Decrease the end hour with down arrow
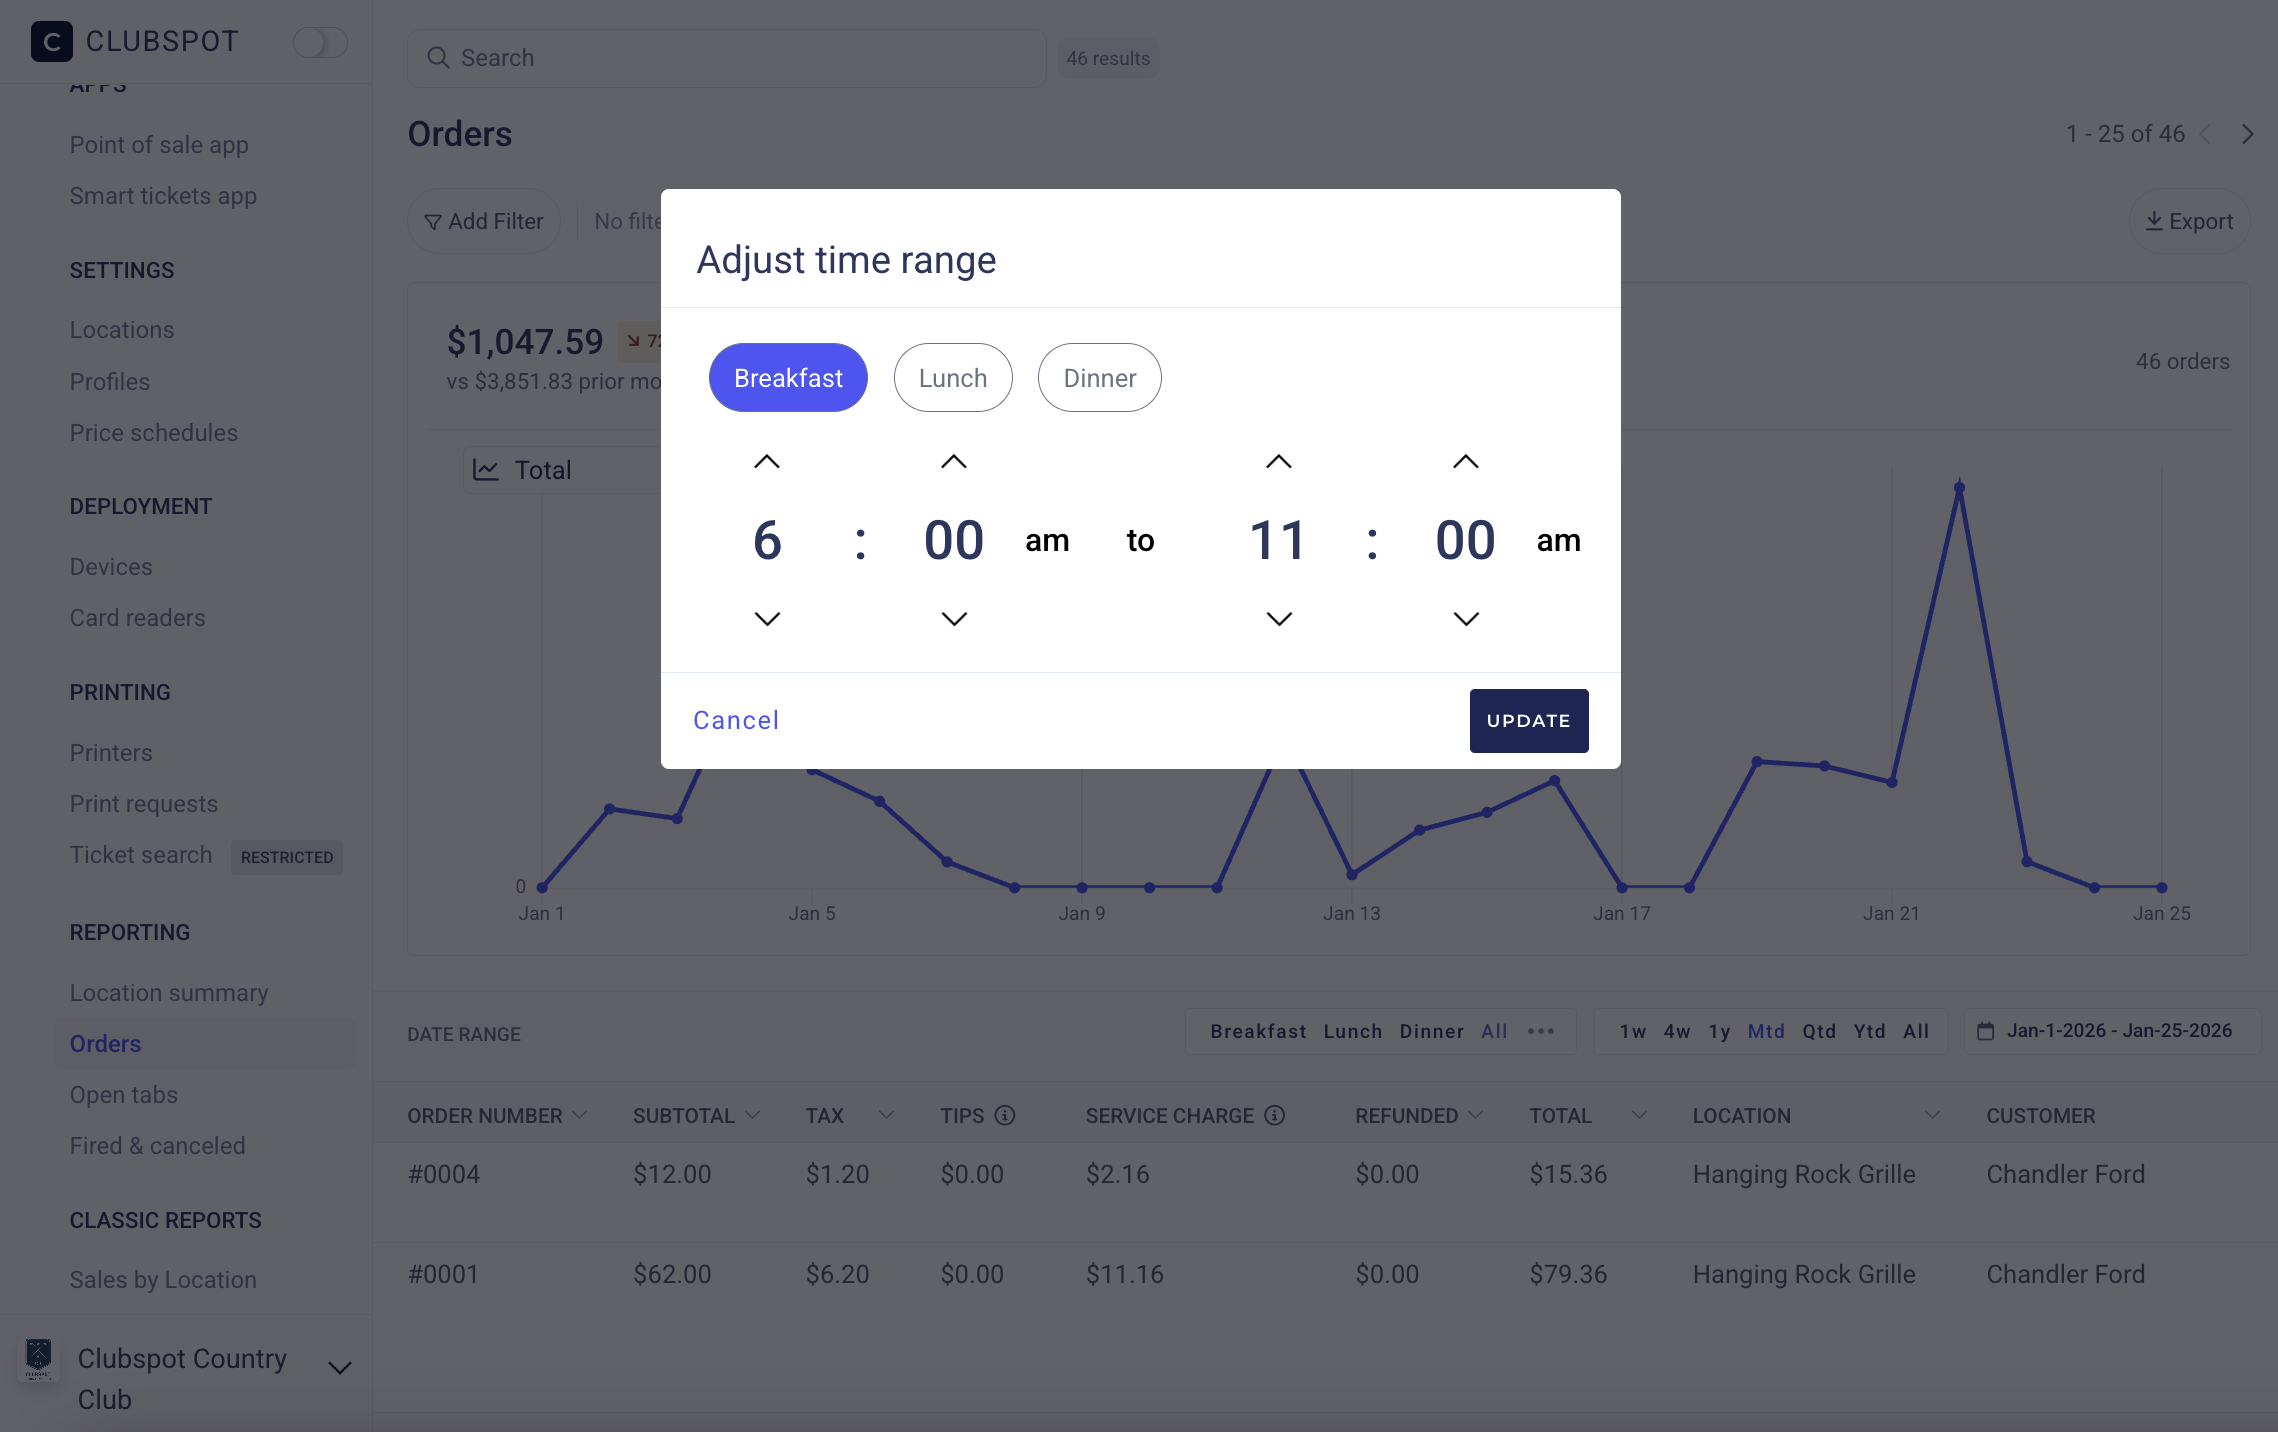2278x1432 pixels. click(1279, 619)
